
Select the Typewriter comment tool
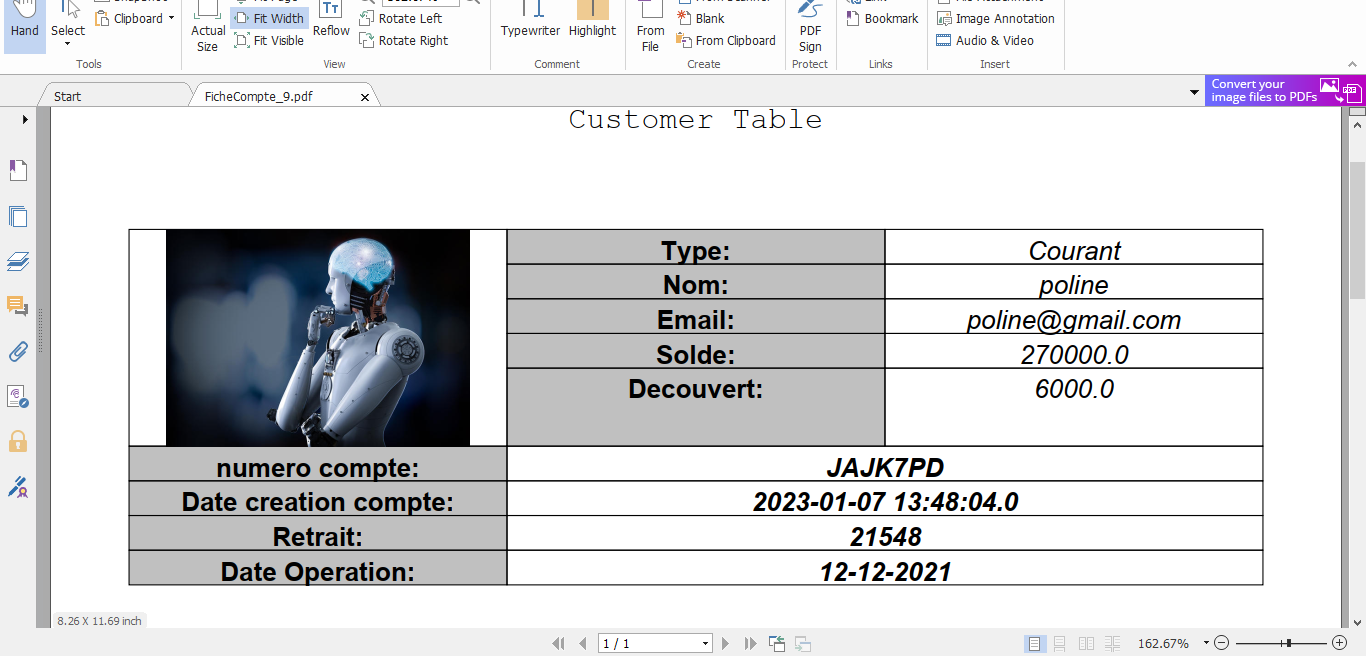(x=530, y=22)
